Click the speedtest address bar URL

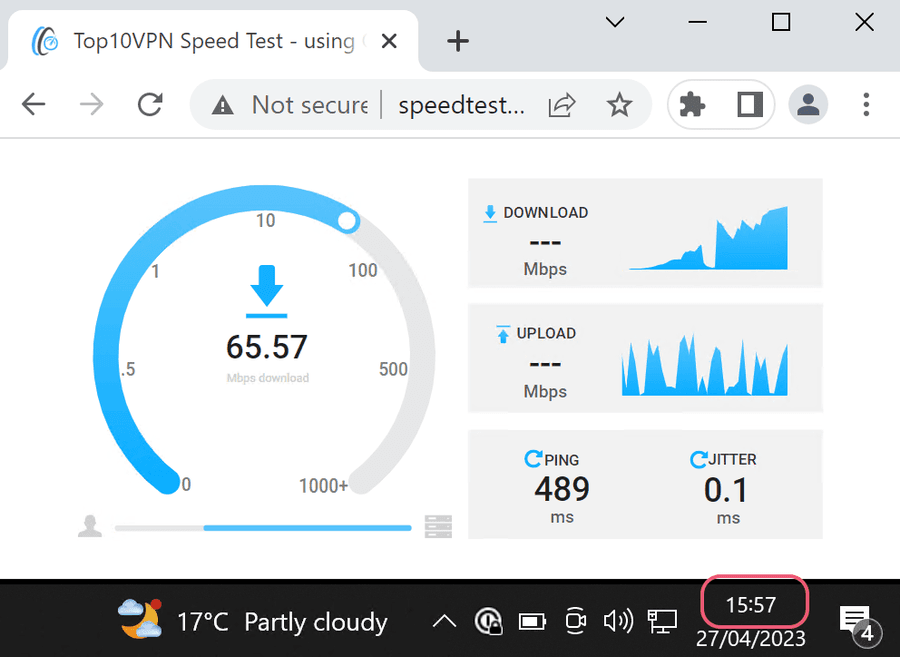click(x=460, y=105)
